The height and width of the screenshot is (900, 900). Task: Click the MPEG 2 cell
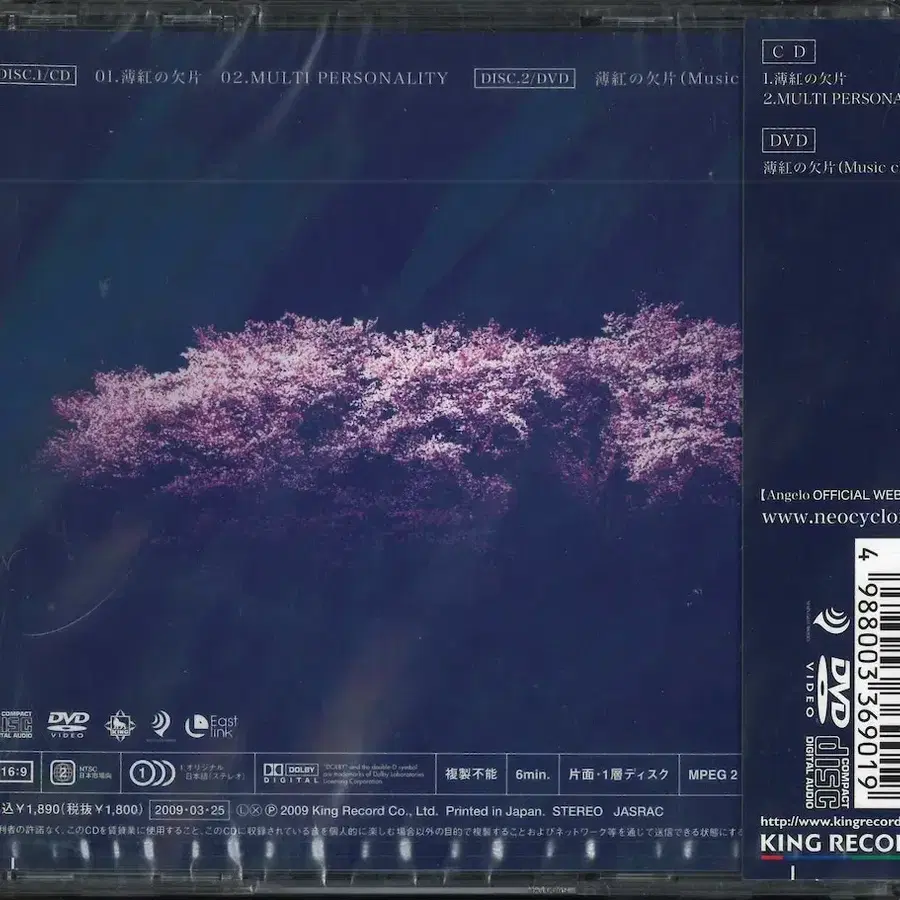(712, 775)
